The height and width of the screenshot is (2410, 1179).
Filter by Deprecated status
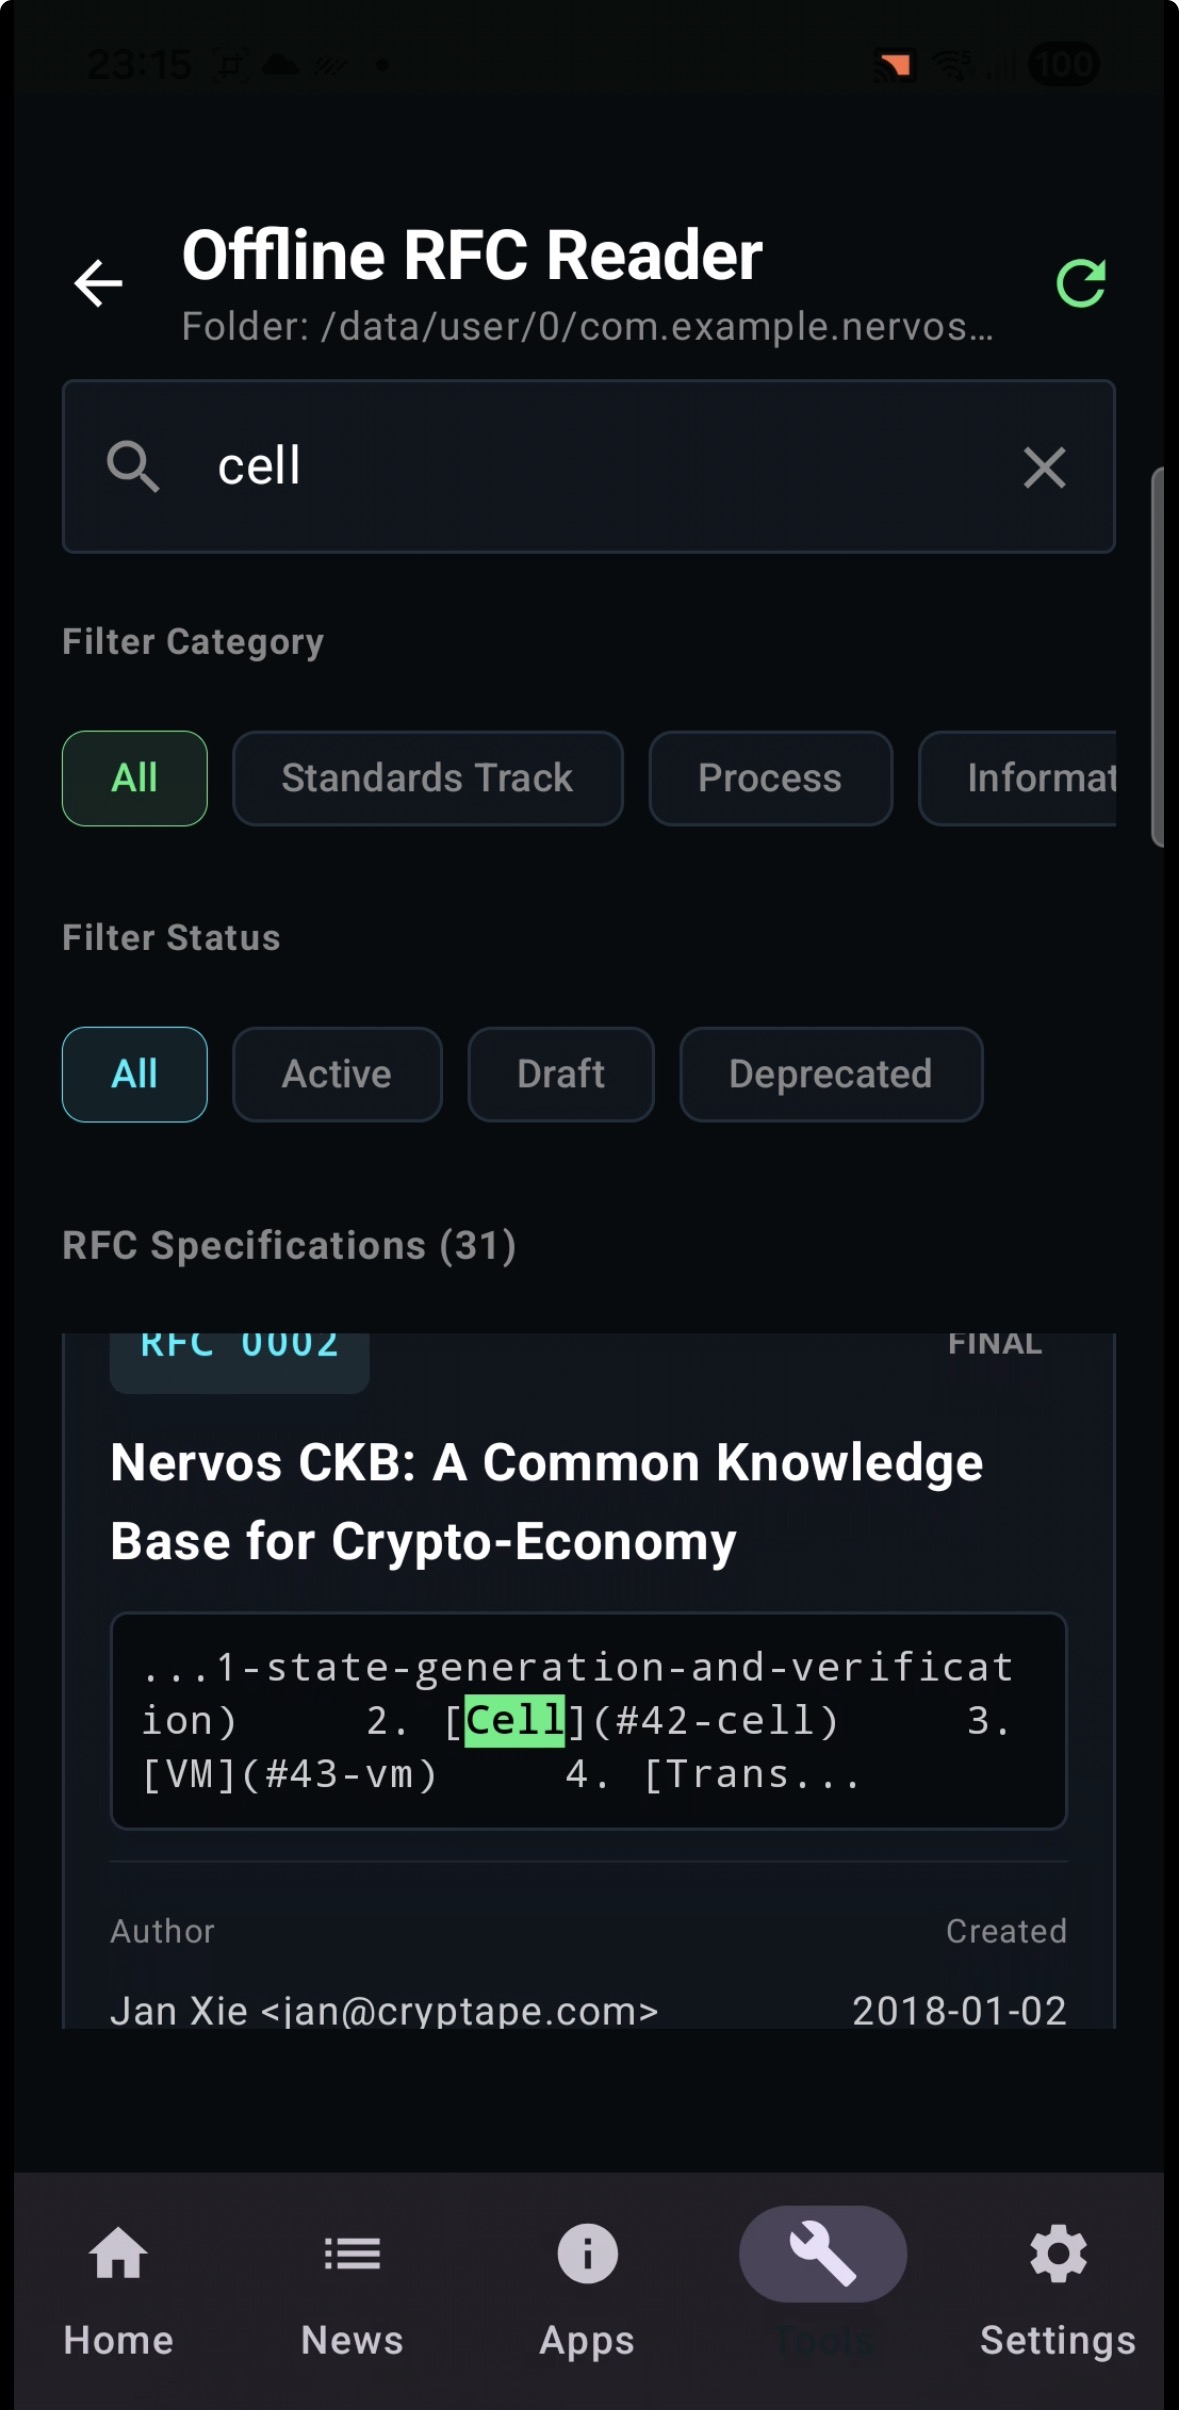[831, 1074]
